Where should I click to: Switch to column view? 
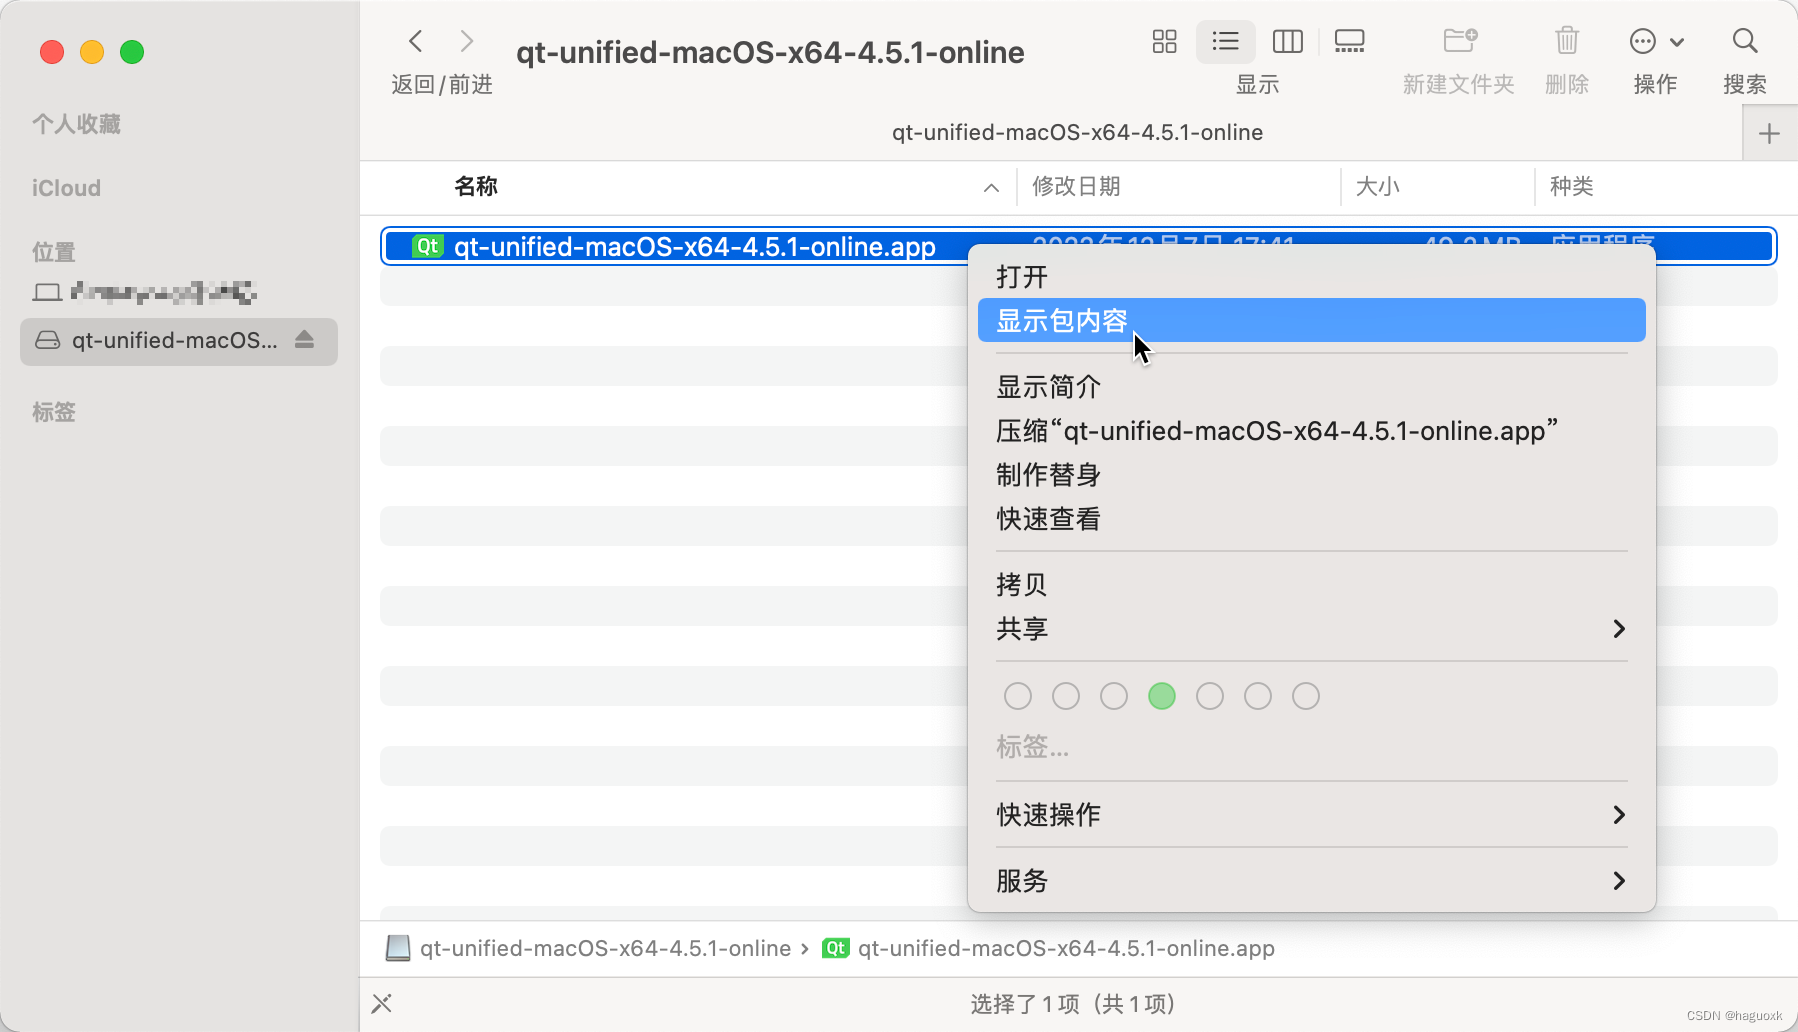[1287, 41]
